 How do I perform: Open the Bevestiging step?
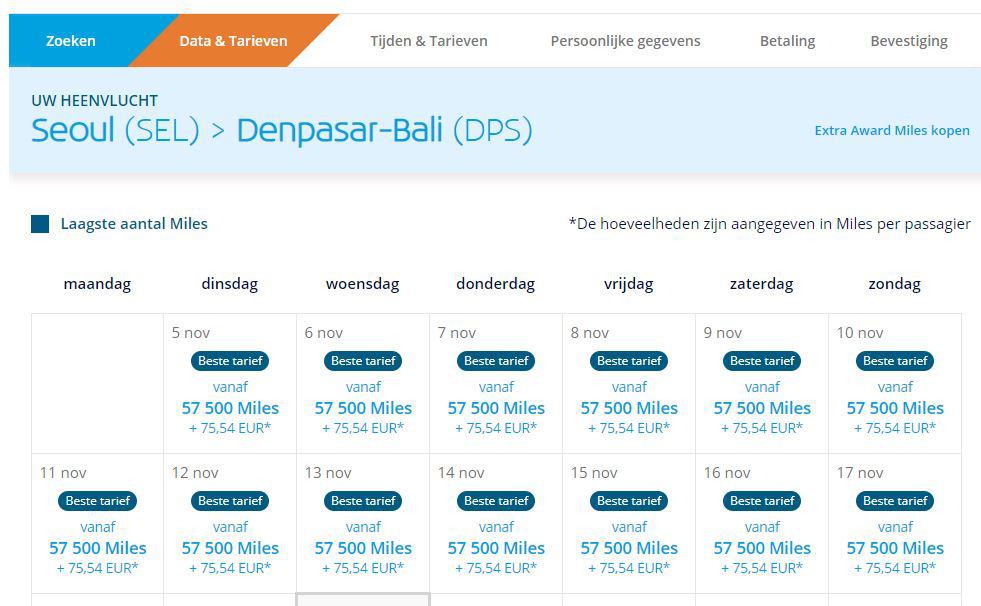pos(909,41)
